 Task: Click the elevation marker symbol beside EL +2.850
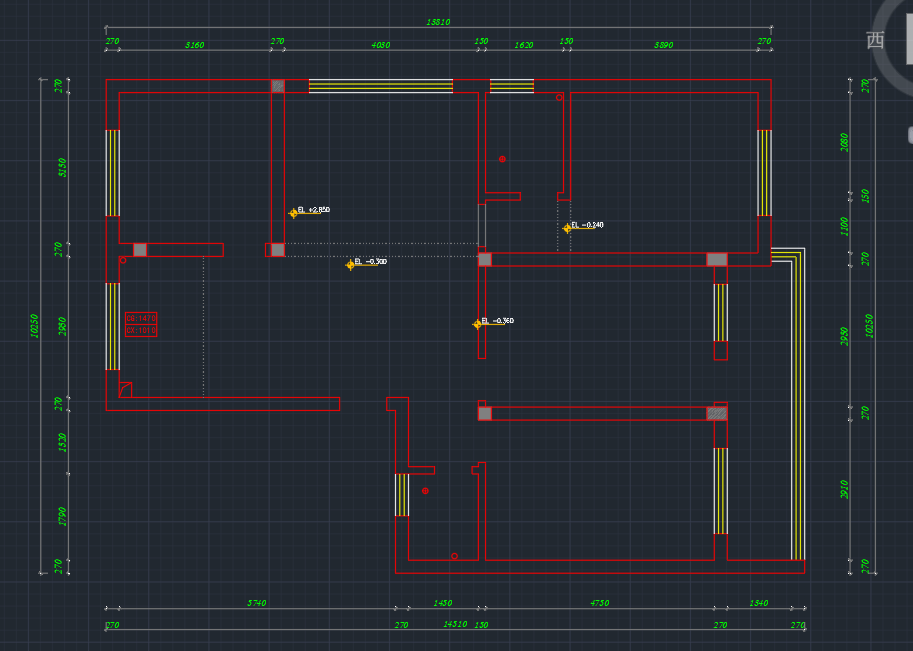(293, 214)
